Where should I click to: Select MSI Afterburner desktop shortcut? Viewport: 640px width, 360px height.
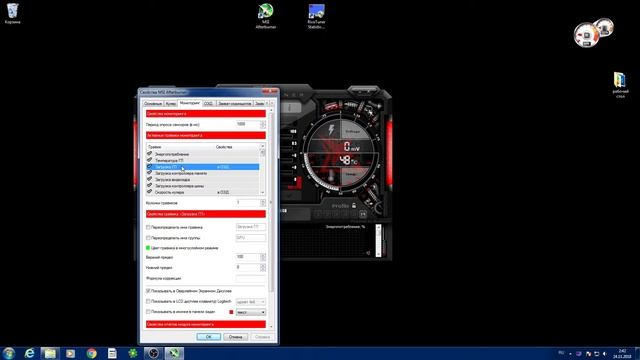click(x=266, y=16)
